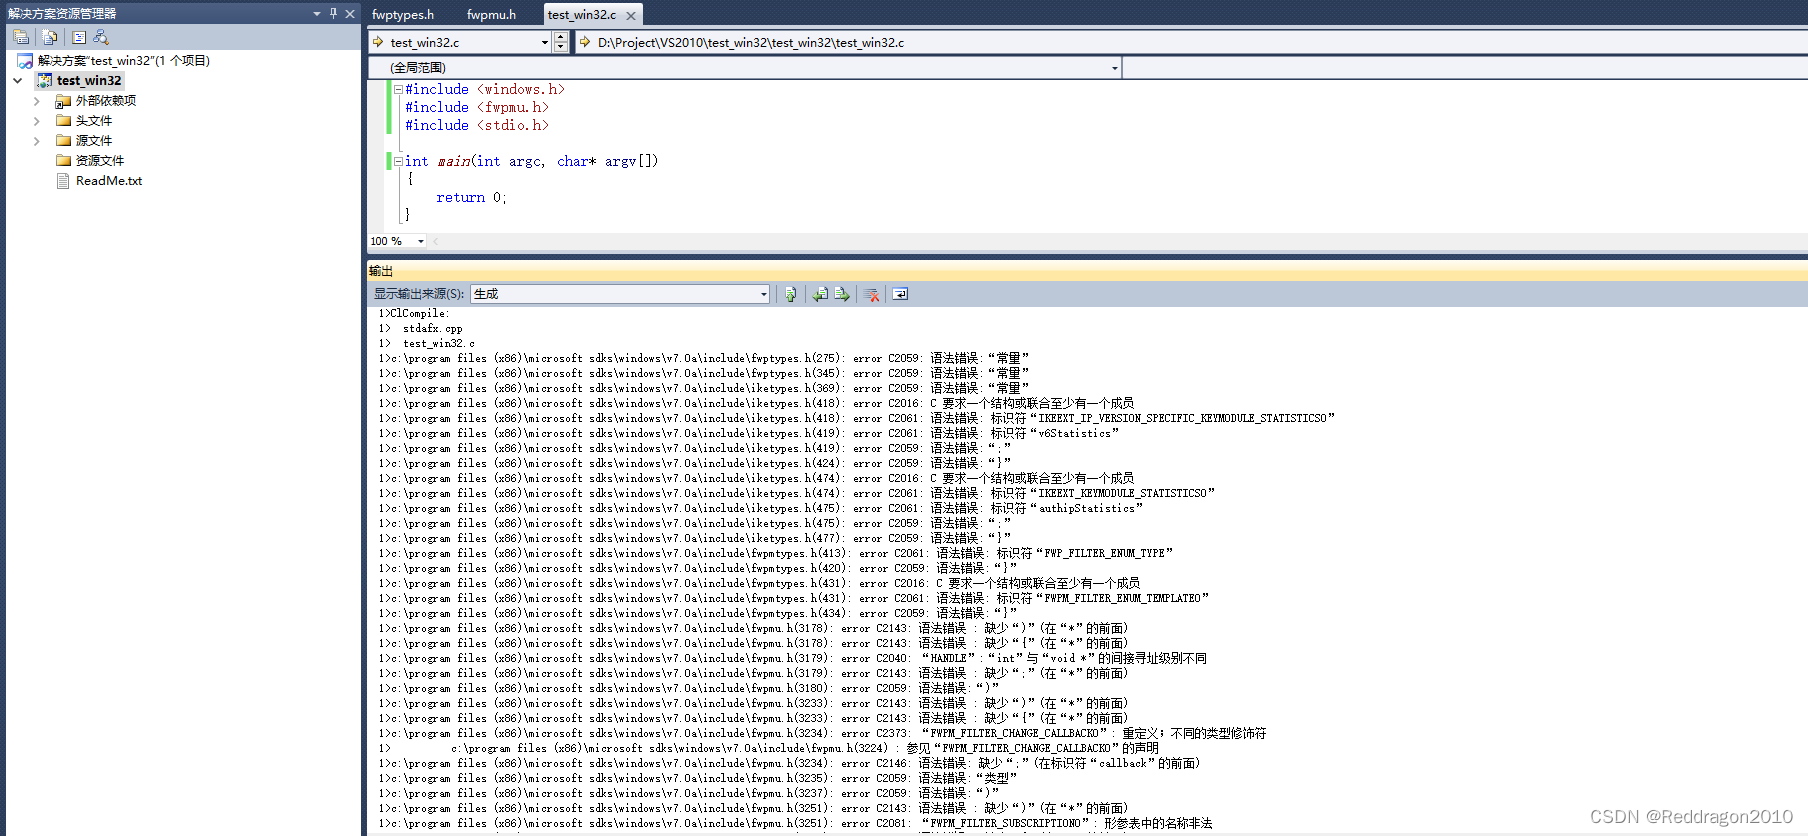This screenshot has height=836, width=1808.
Task: Click the #include <windows.h> line
Action: 485,89
